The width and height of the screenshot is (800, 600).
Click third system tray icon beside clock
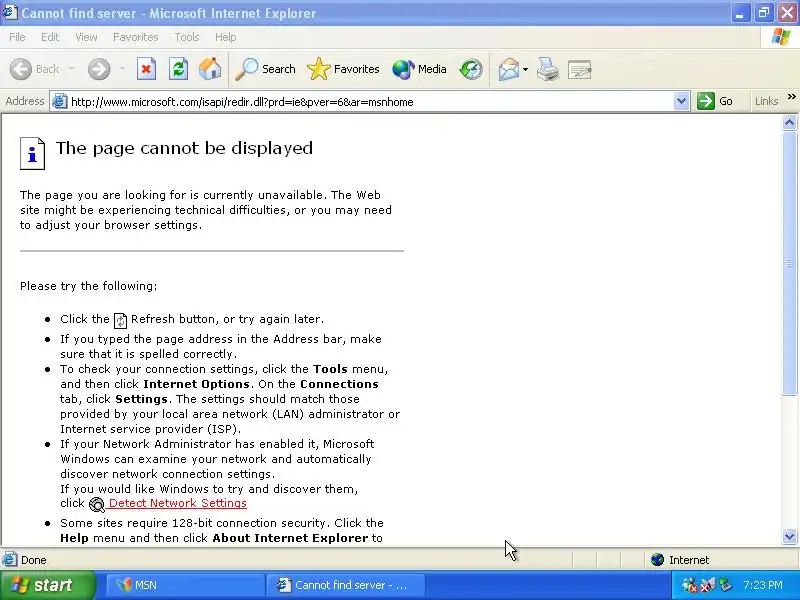tap(724, 585)
